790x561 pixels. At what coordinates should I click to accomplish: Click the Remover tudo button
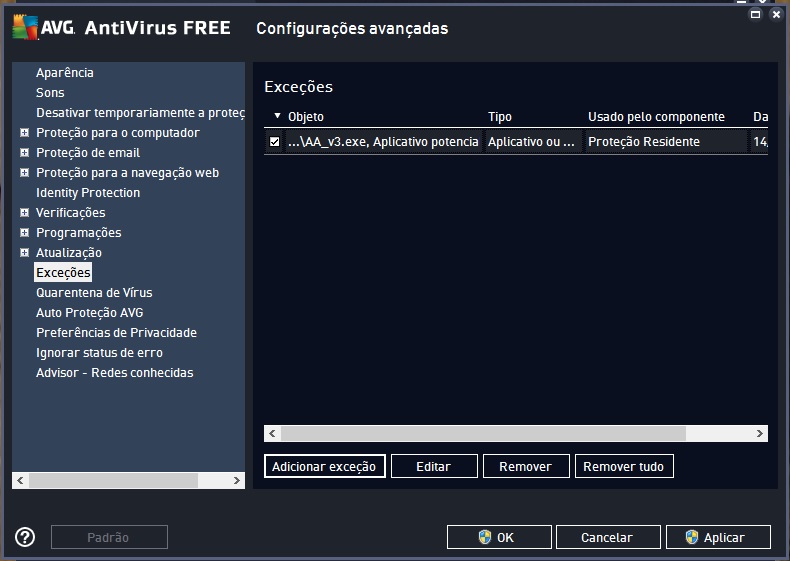pyautogui.click(x=623, y=466)
